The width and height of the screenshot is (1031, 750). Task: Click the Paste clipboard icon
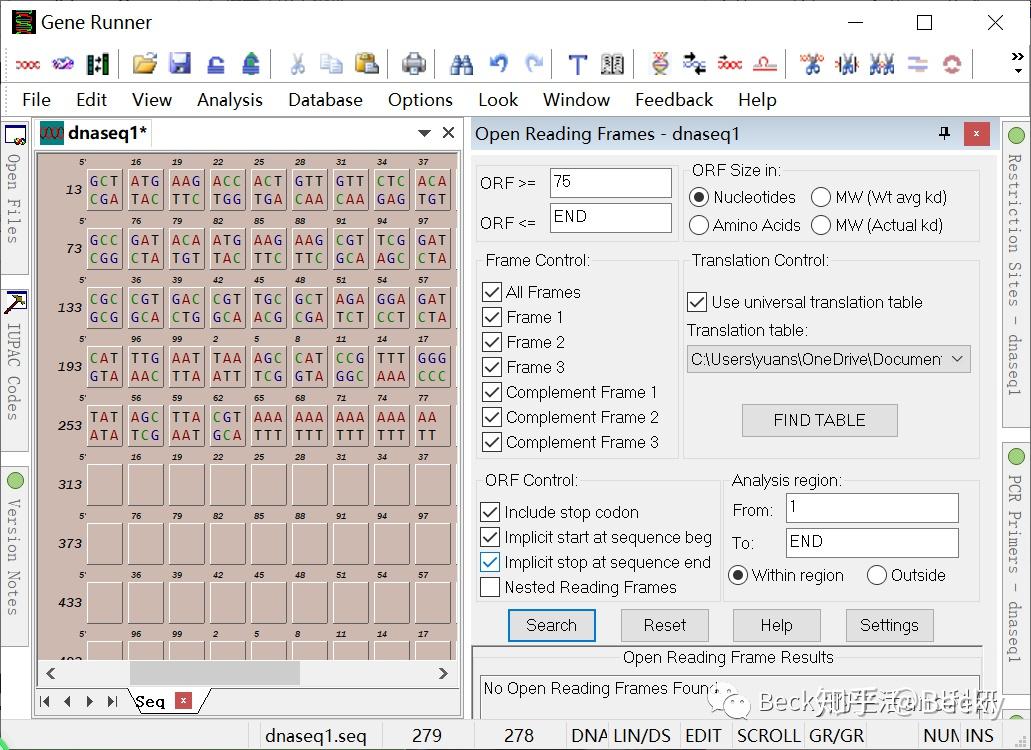point(366,64)
